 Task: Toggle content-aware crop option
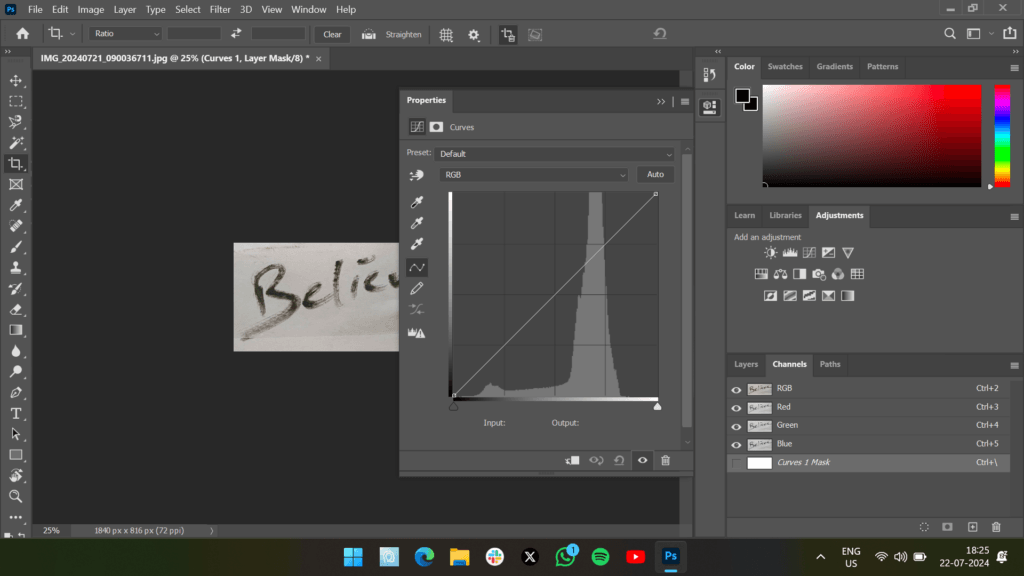535,35
